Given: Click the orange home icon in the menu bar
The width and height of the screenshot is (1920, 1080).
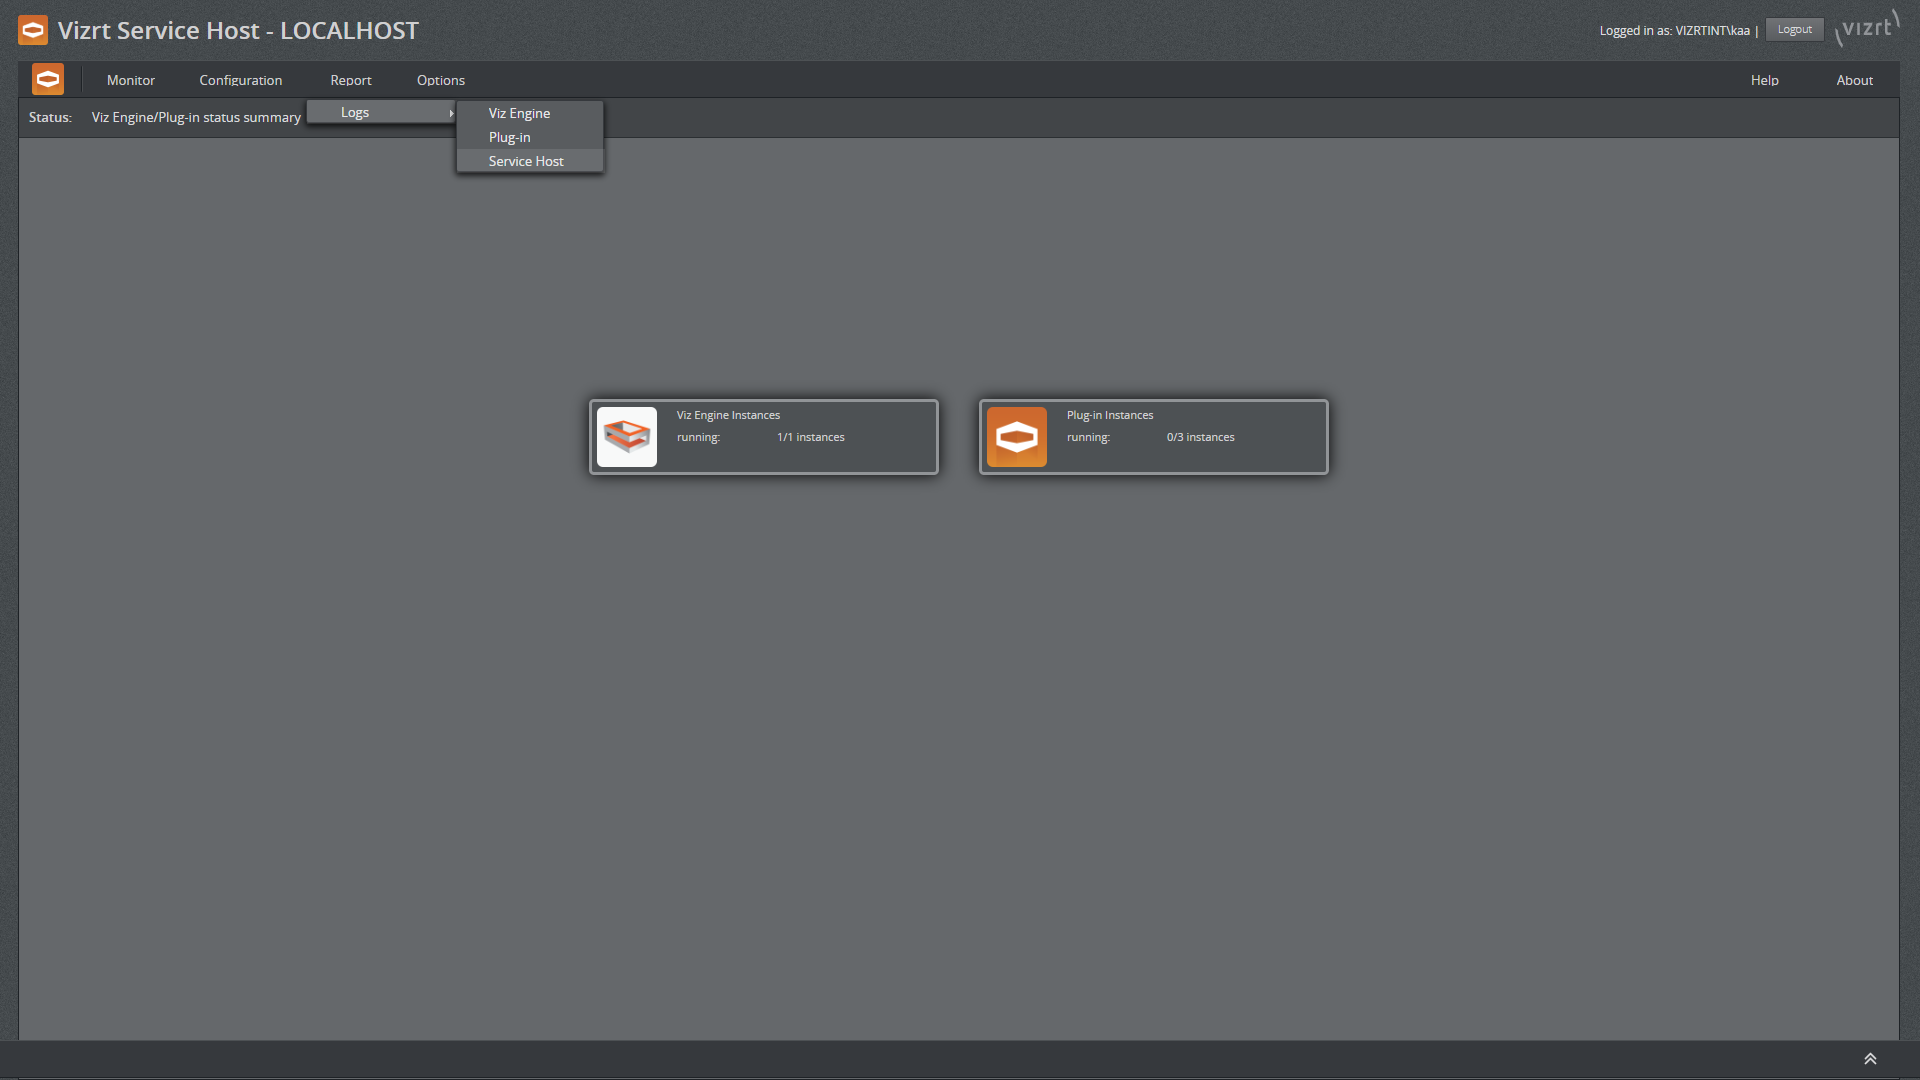Looking at the screenshot, I should [x=48, y=79].
